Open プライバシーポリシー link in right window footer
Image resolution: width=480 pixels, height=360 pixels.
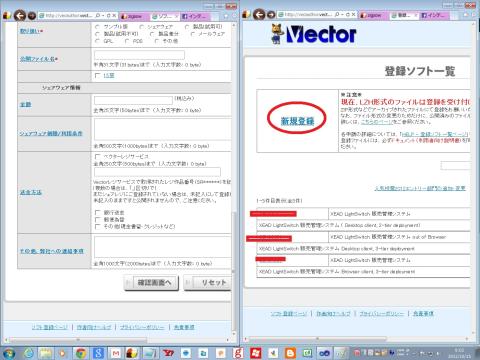(382, 314)
